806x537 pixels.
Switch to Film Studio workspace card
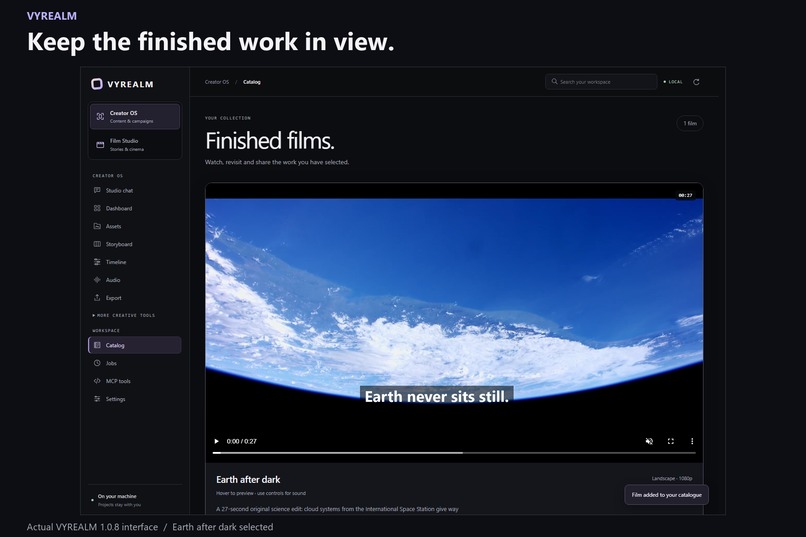click(x=135, y=144)
